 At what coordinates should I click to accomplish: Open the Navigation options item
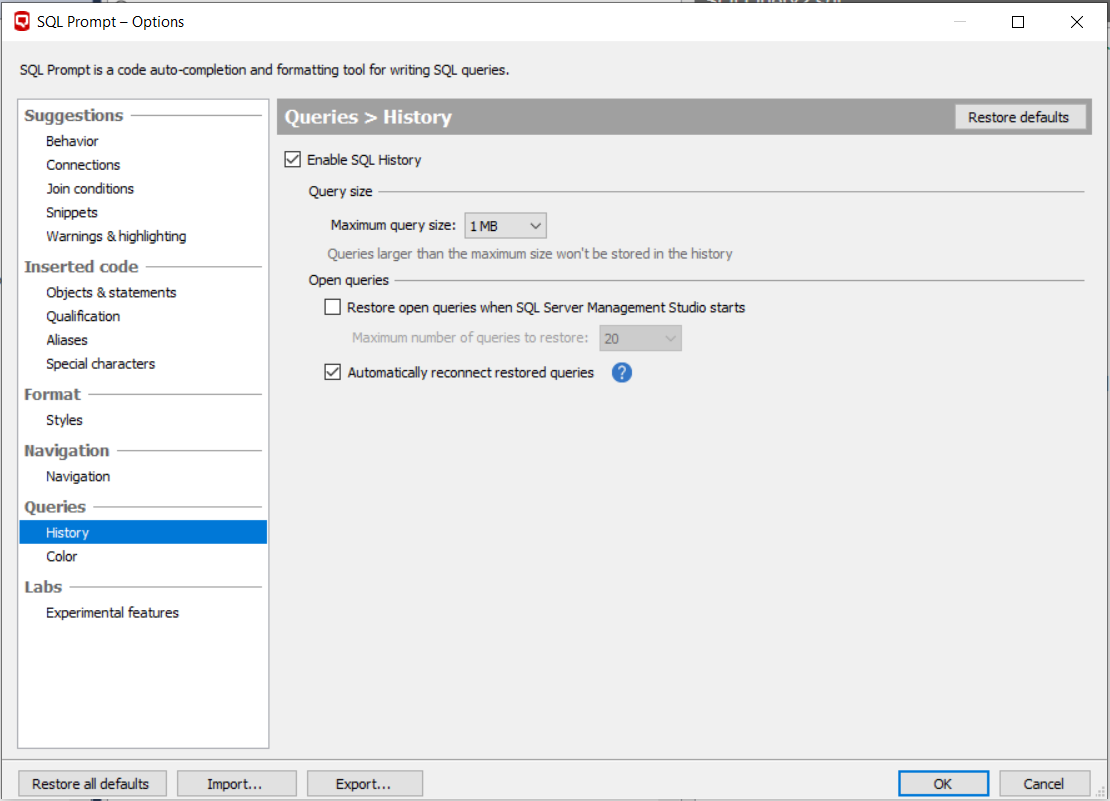tap(78, 477)
